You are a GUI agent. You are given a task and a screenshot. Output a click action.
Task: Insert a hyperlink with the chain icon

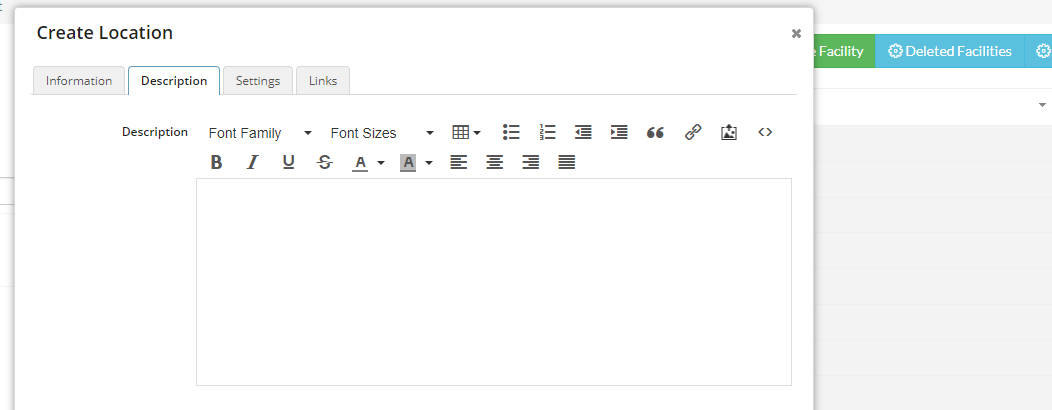pos(692,132)
